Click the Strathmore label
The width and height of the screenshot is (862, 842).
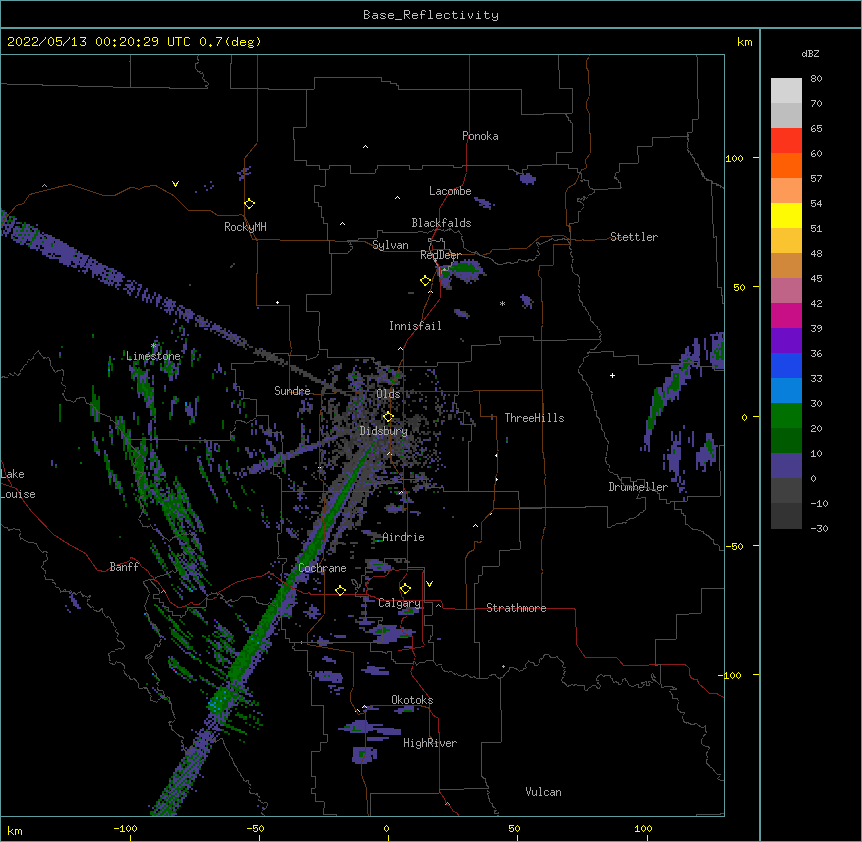pyautogui.click(x=516, y=608)
